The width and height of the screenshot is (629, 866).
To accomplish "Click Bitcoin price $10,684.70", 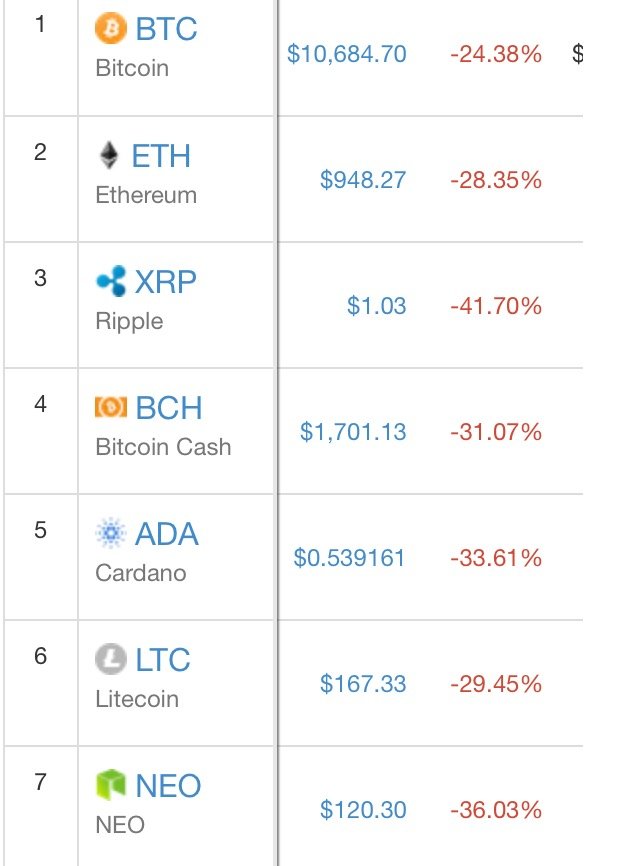I will click(x=347, y=54).
